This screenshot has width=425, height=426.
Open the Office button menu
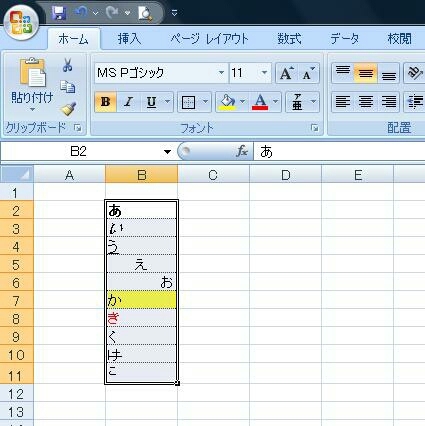tap(21, 22)
